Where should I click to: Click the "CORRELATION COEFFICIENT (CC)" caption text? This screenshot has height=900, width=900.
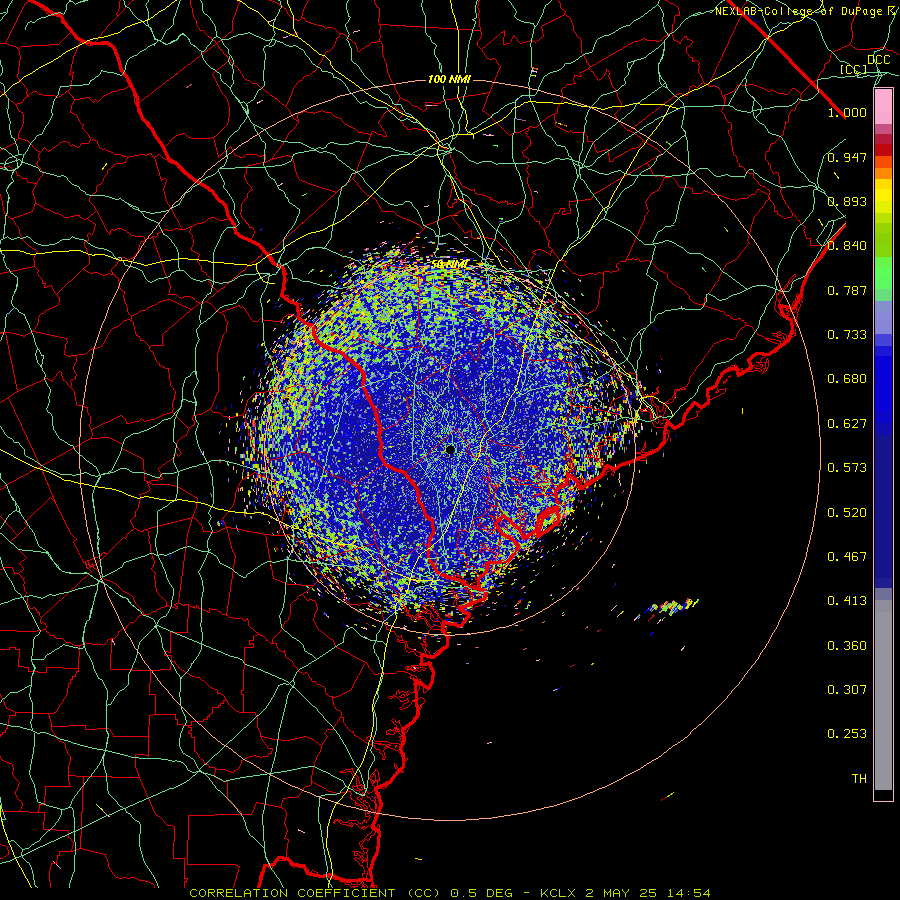(315, 893)
